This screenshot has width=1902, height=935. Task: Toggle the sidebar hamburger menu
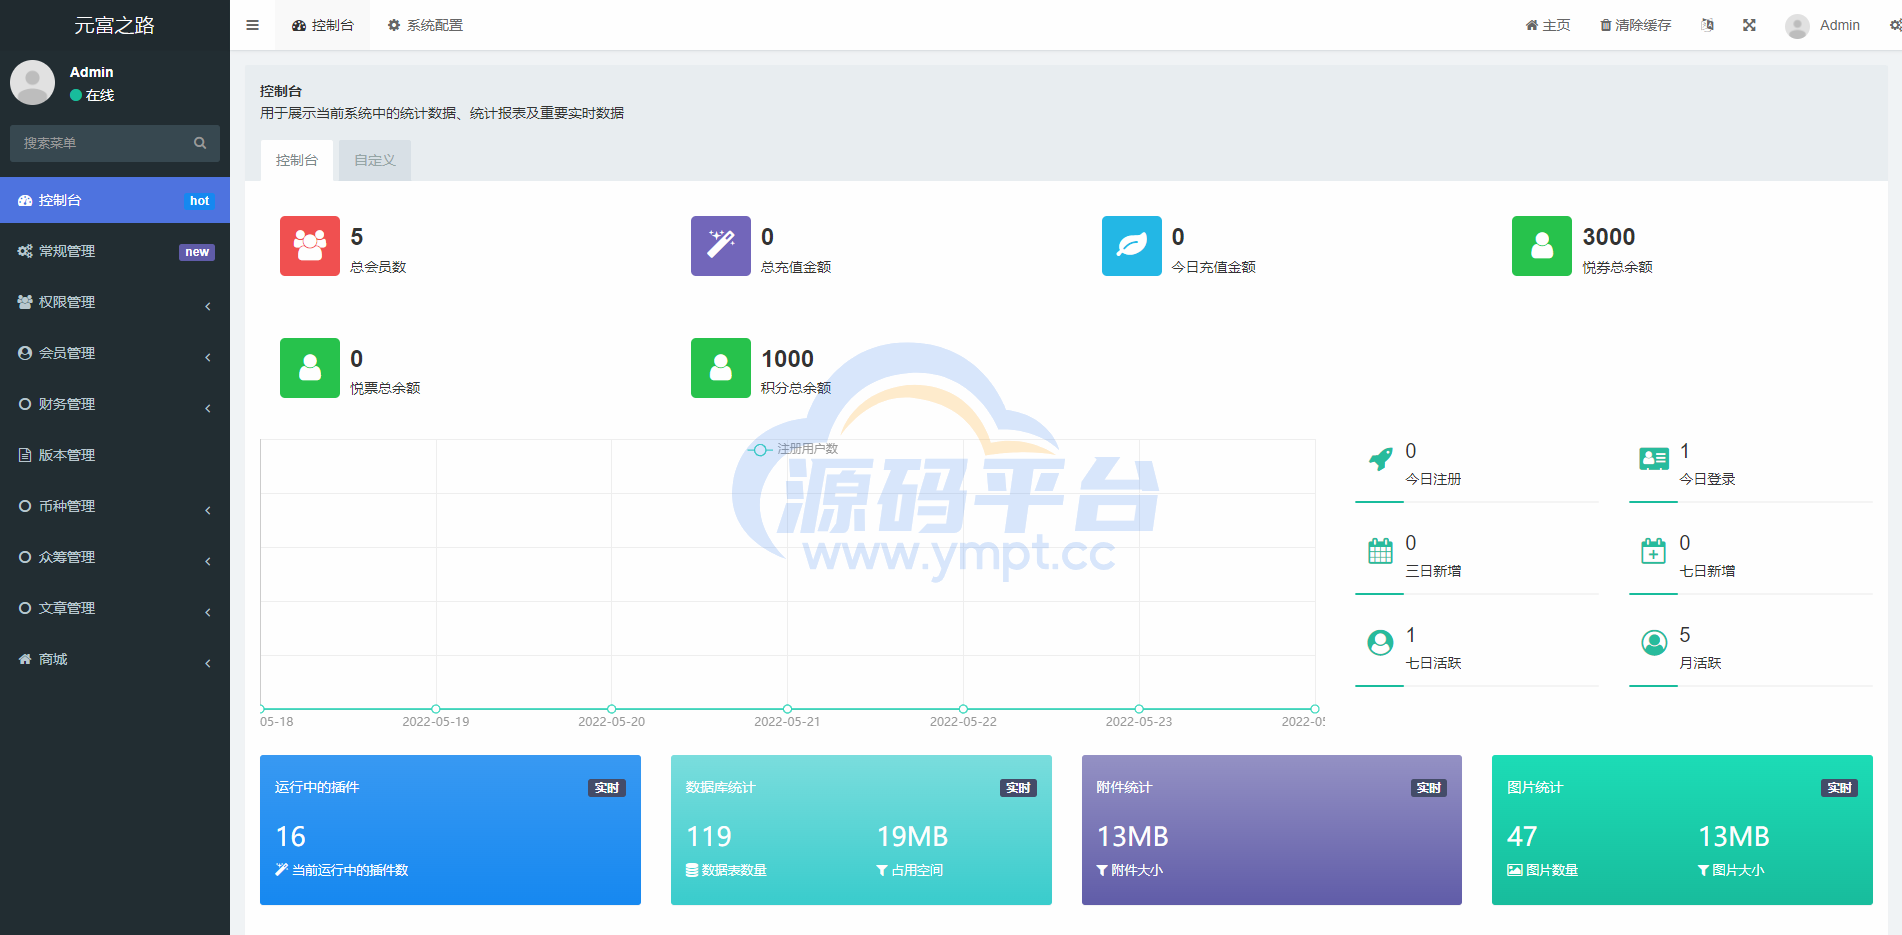tap(252, 25)
